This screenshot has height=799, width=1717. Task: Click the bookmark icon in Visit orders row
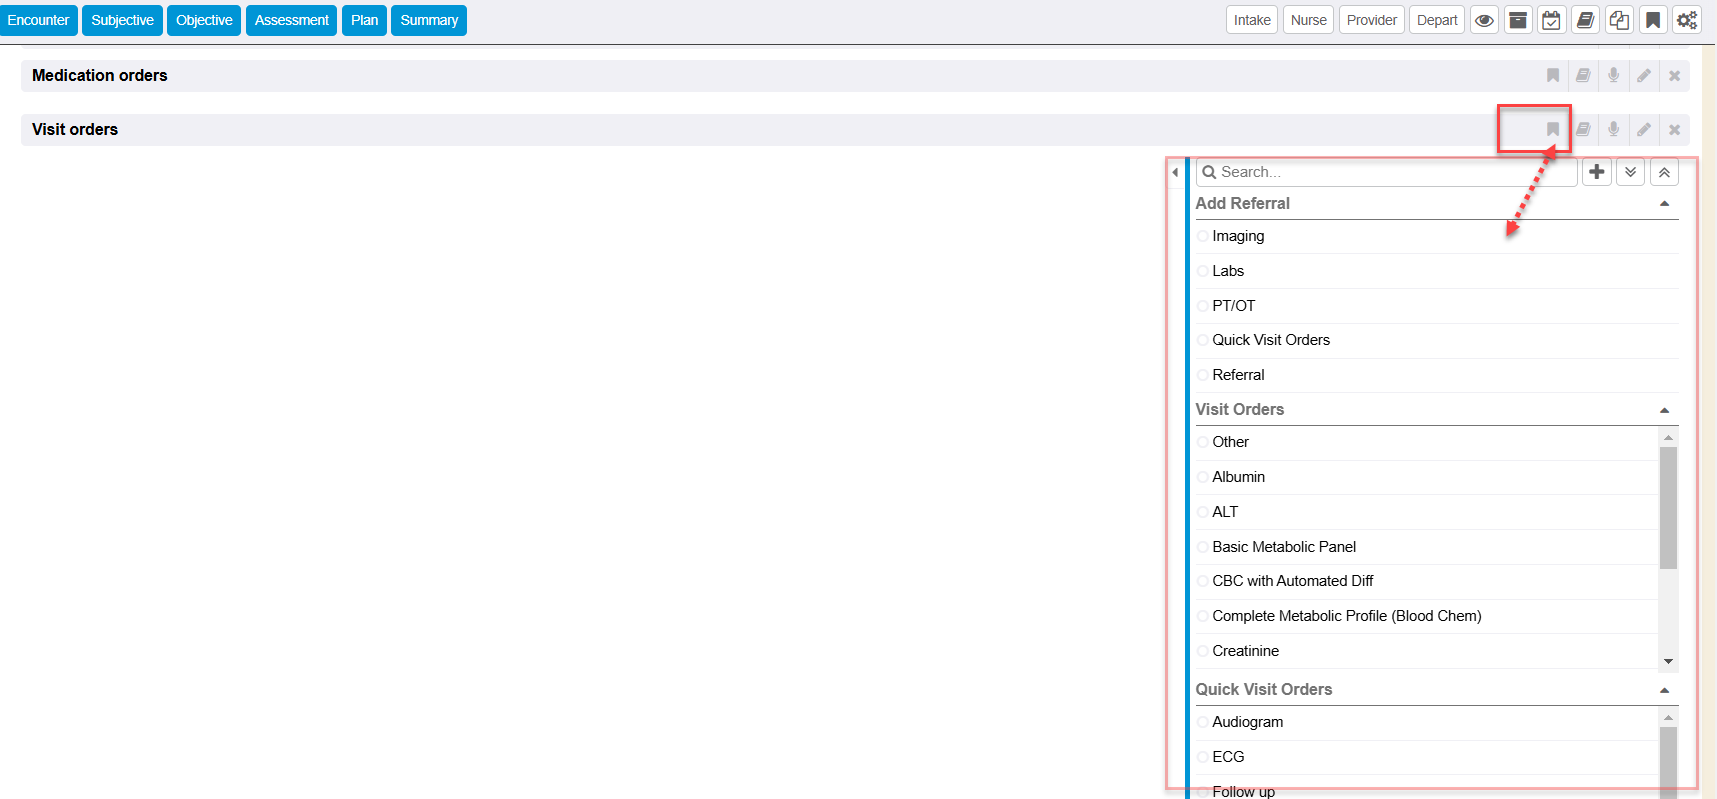click(1552, 129)
